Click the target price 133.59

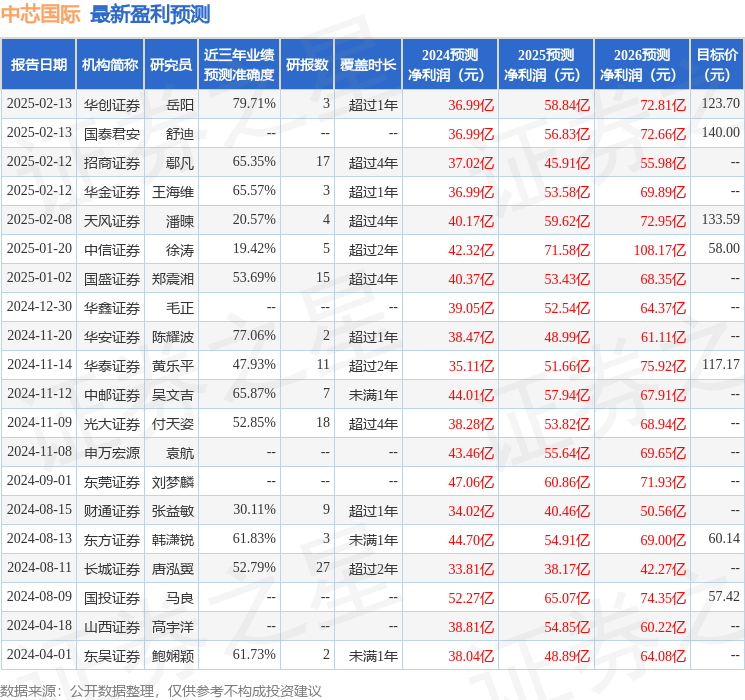coord(721,219)
